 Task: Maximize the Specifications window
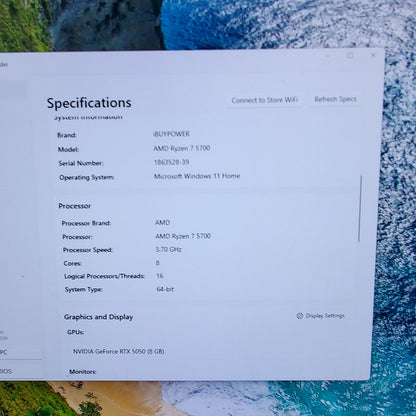pos(350,56)
